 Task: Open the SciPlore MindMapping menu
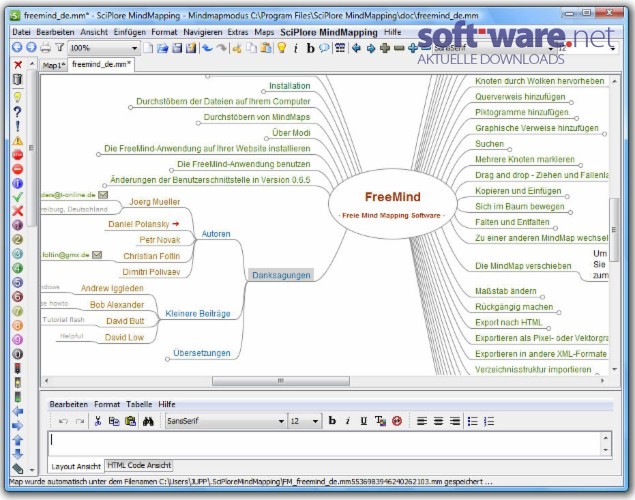329,32
